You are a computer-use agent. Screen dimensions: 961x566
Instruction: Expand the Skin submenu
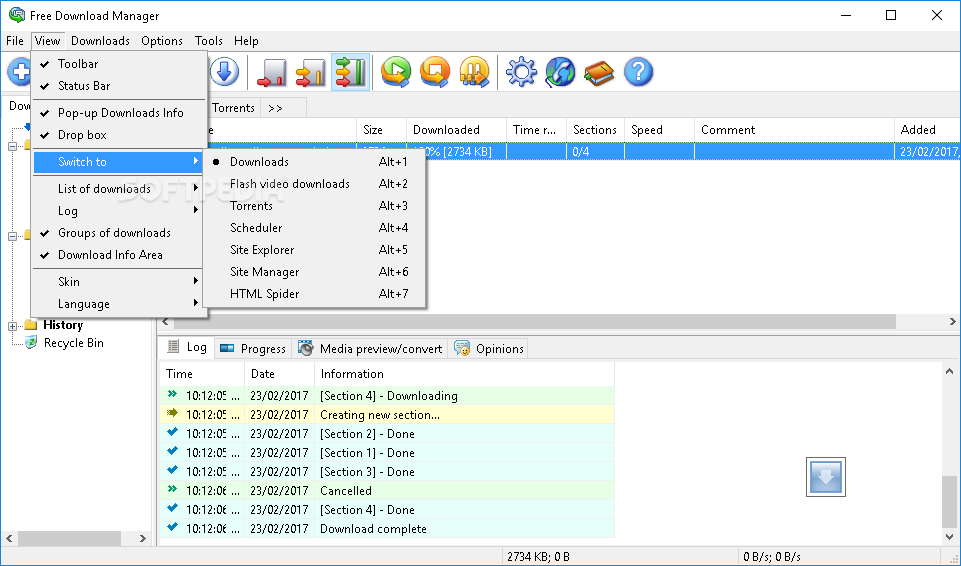(x=119, y=282)
